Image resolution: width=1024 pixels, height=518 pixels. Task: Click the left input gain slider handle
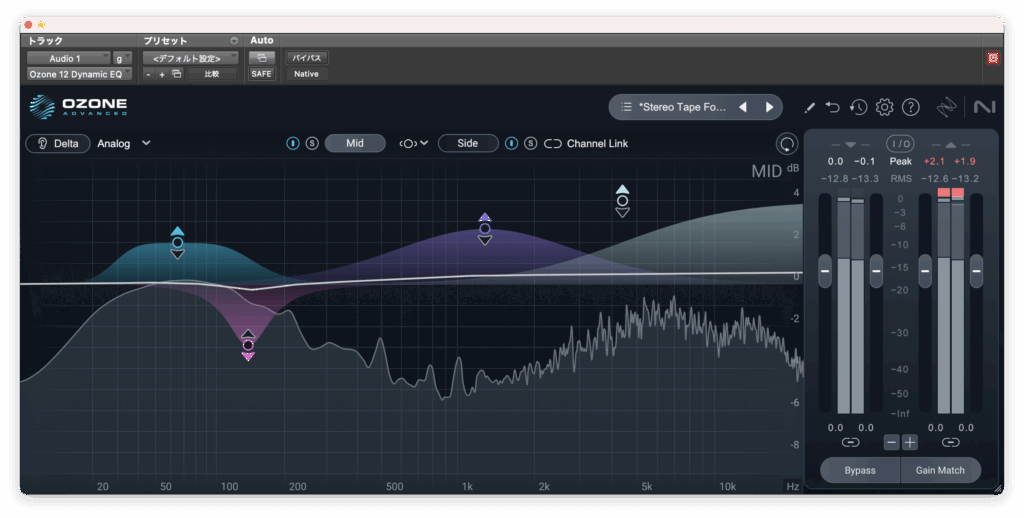coord(825,270)
